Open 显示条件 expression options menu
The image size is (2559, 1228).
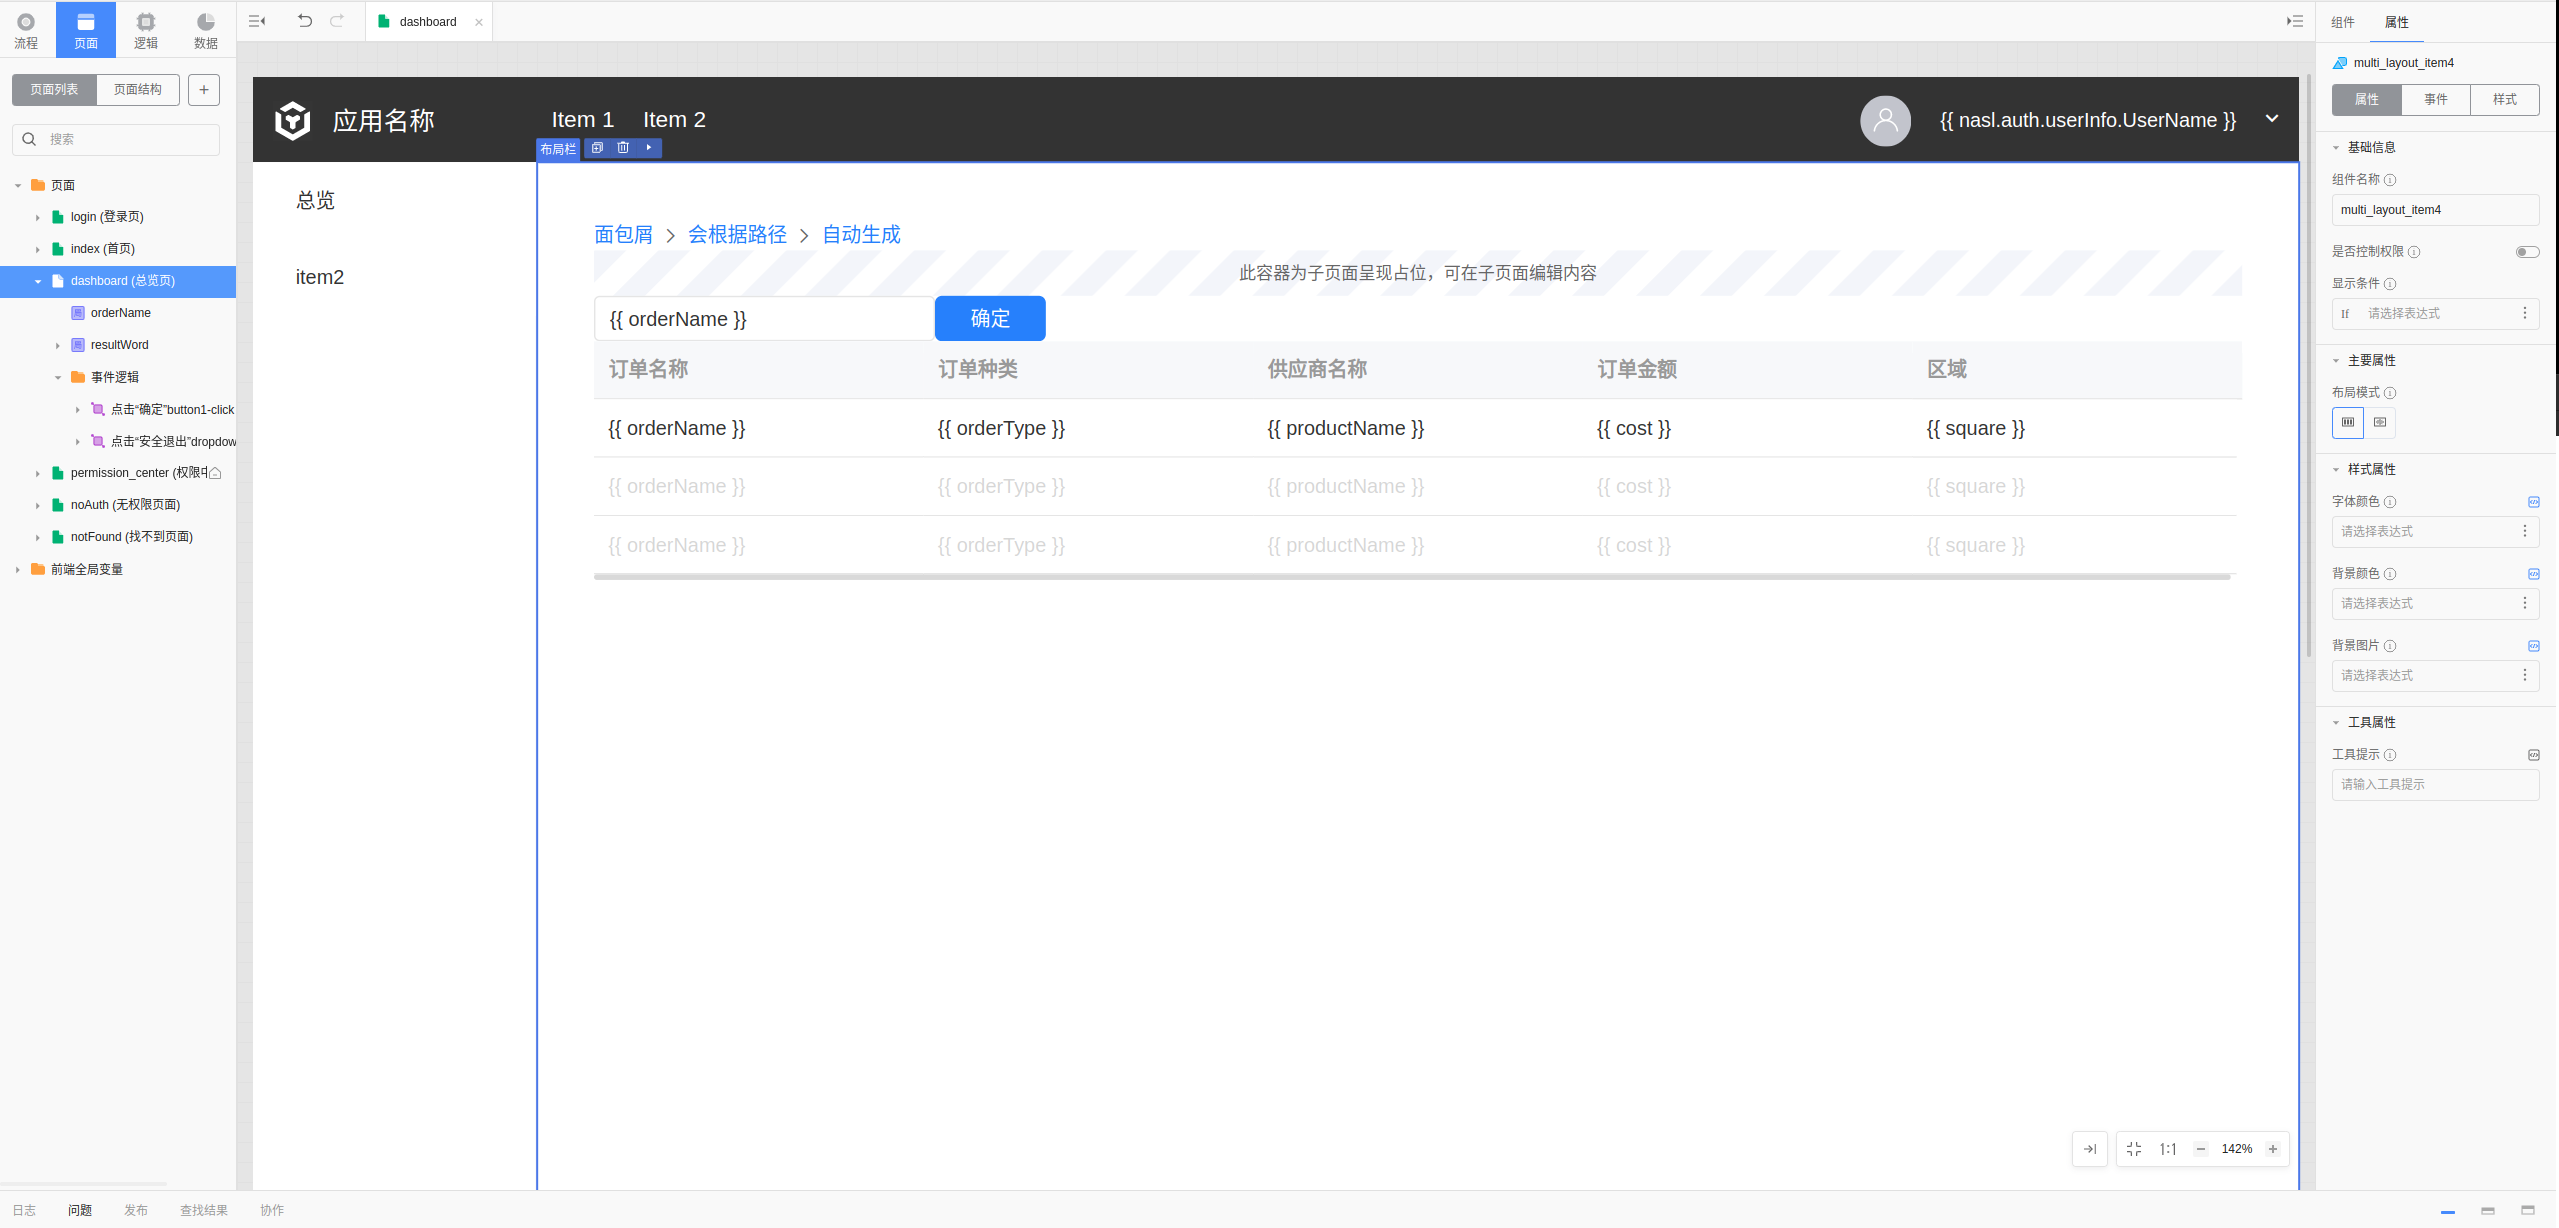click(2525, 314)
